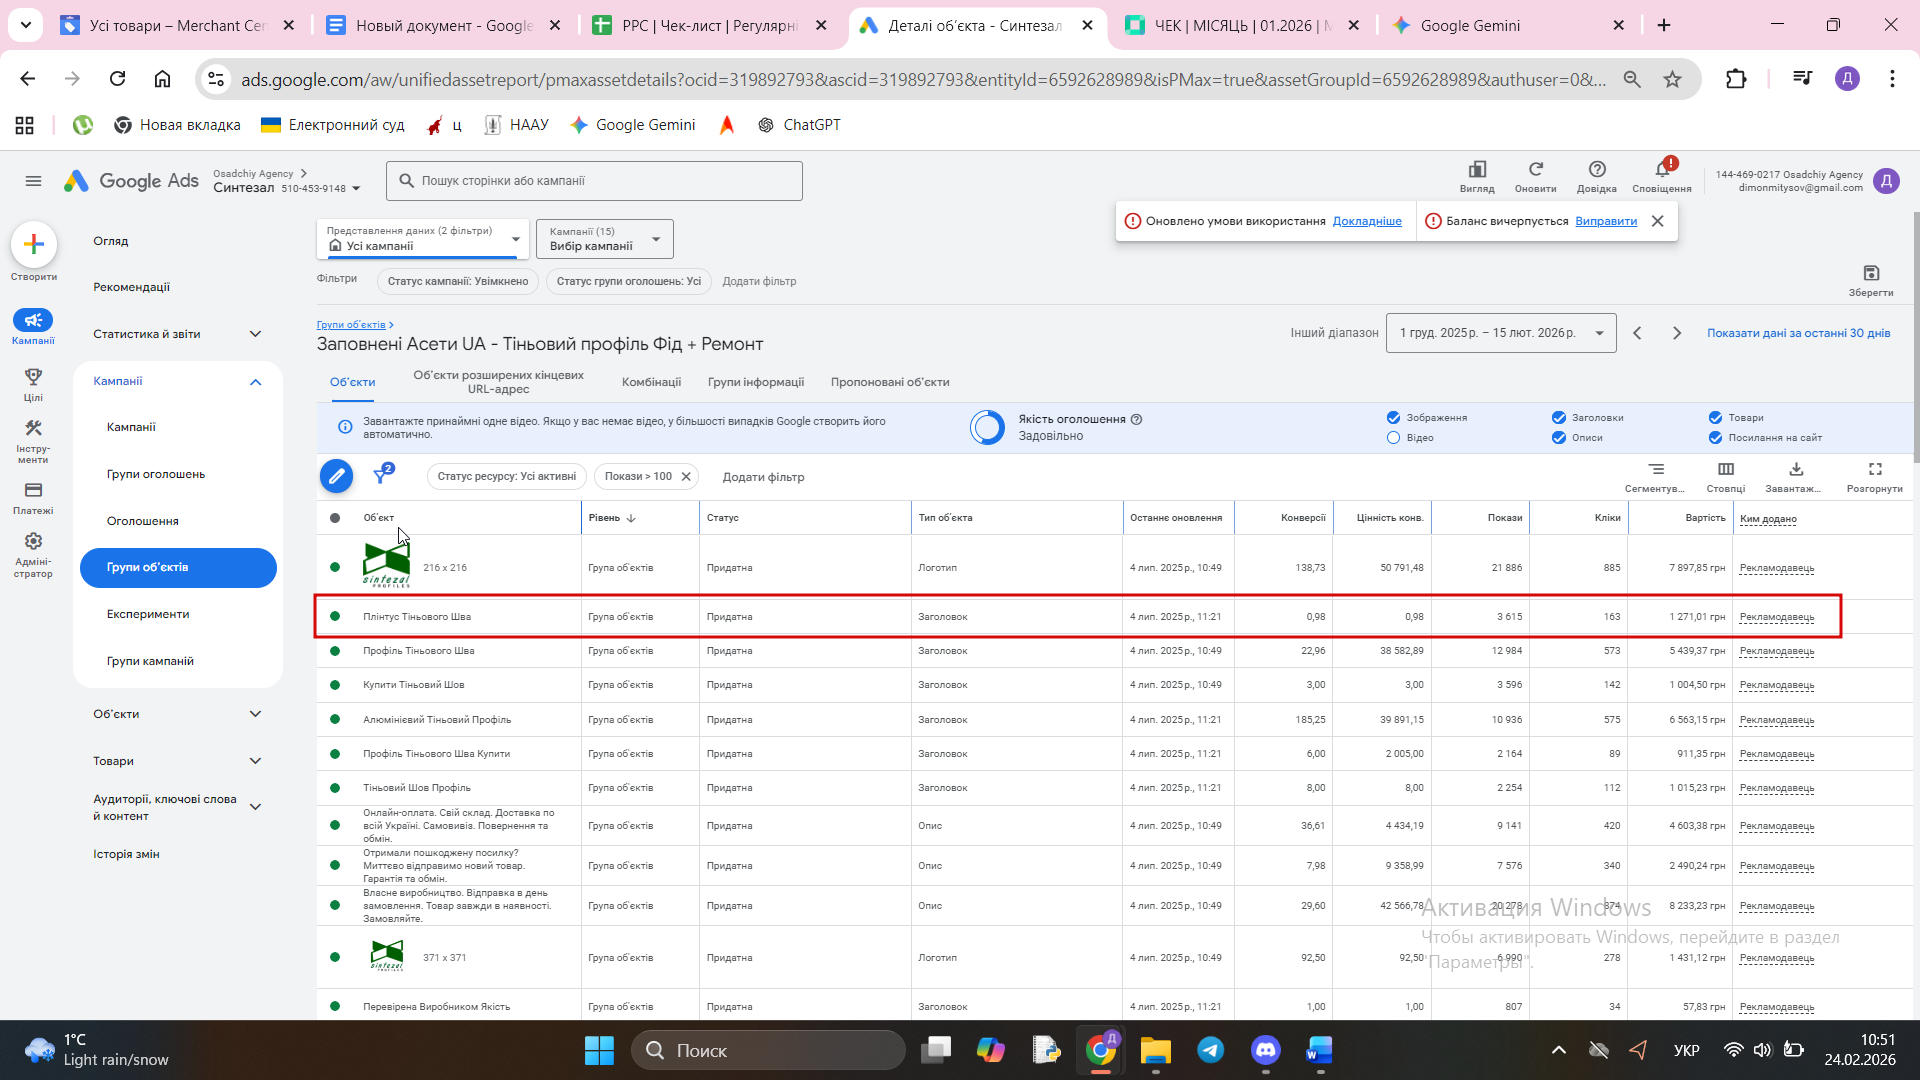
Task: Toggle the Заголовки checkbox
Action: coord(1558,418)
